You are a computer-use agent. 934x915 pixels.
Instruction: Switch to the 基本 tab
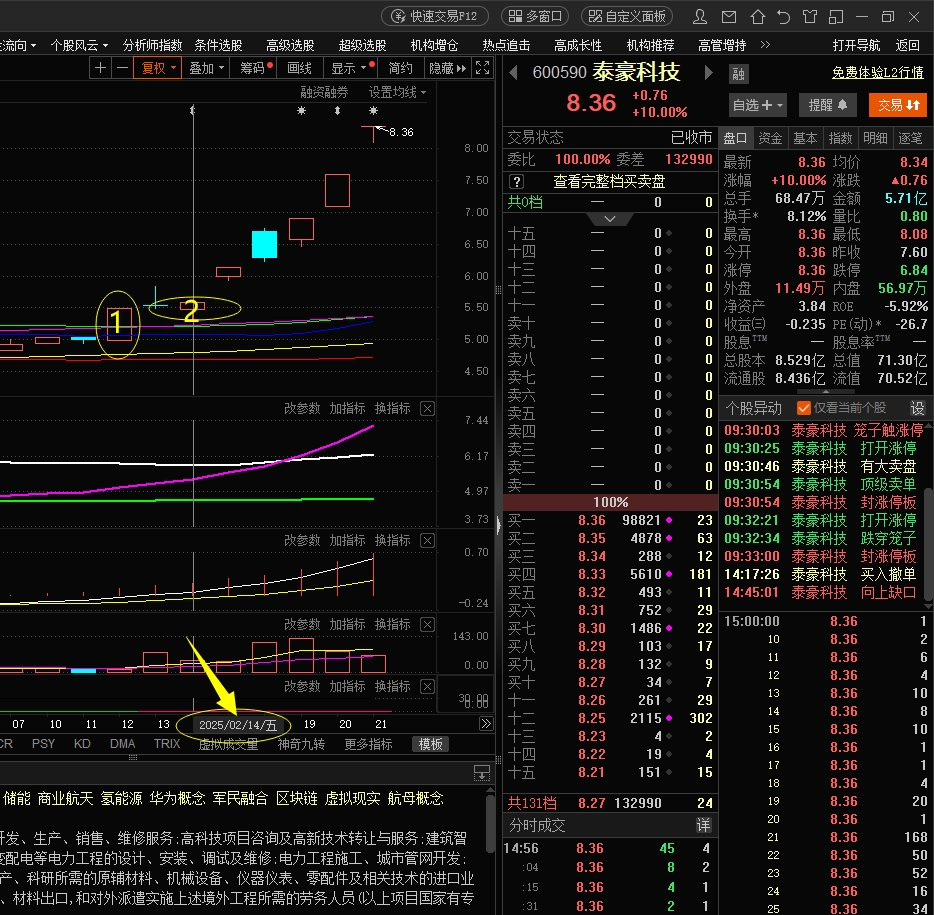(805, 138)
